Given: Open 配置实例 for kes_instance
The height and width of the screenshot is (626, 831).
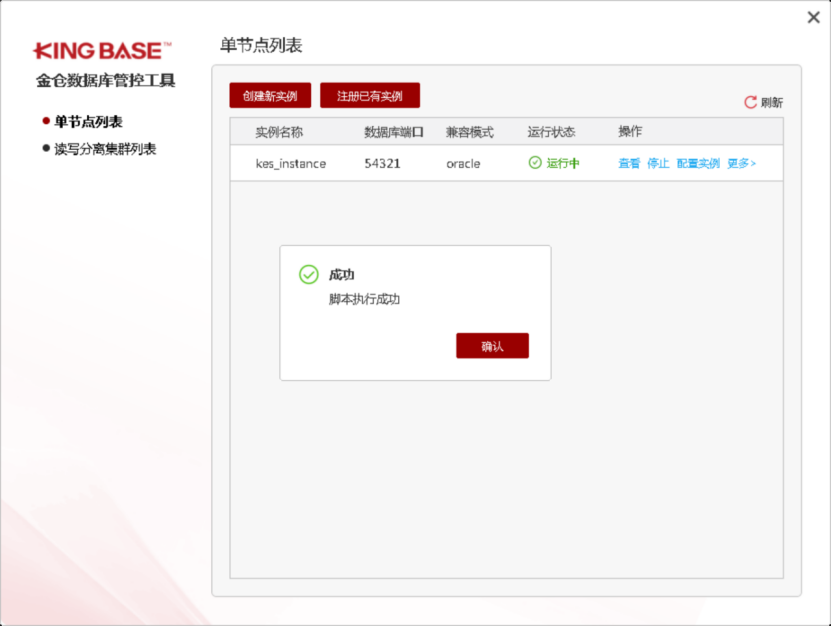Looking at the screenshot, I should 698,163.
